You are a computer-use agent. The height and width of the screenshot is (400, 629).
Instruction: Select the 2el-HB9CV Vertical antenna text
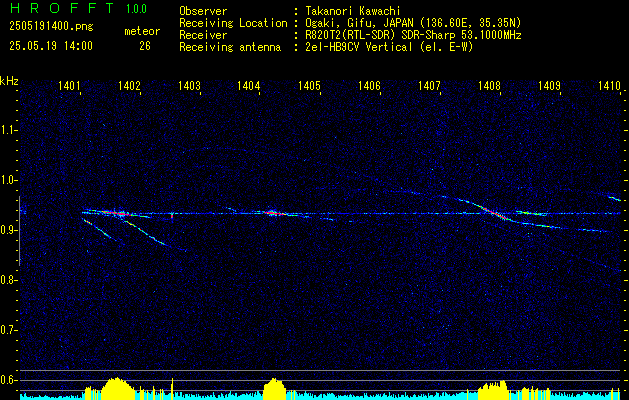click(x=388, y=47)
